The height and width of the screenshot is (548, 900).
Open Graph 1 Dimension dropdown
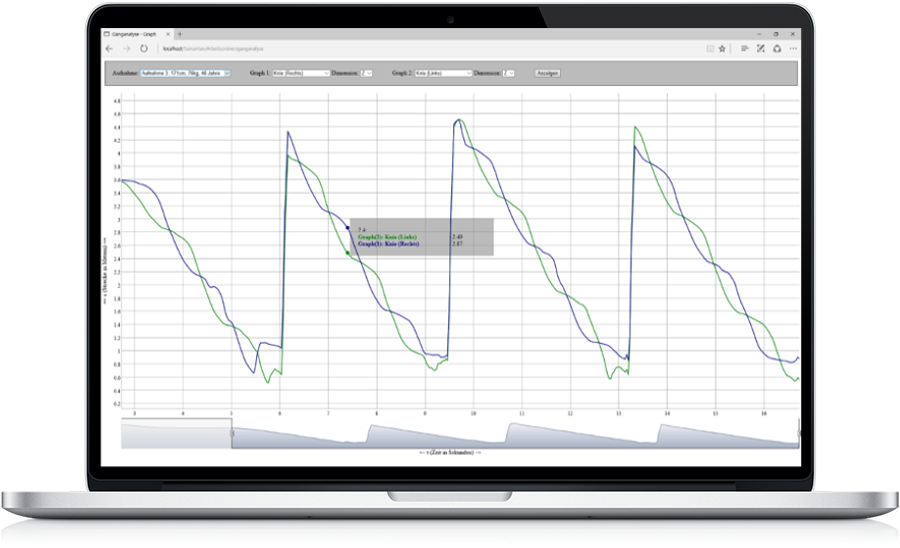367,73
